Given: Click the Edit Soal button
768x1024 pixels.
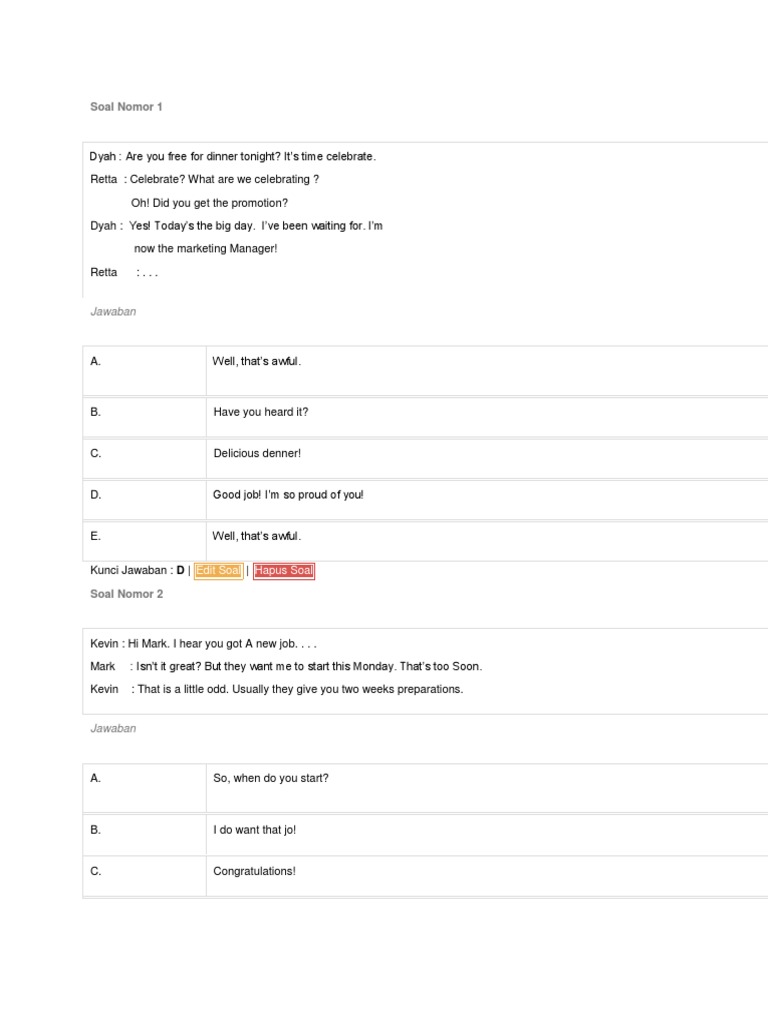Looking at the screenshot, I should click(x=218, y=571).
